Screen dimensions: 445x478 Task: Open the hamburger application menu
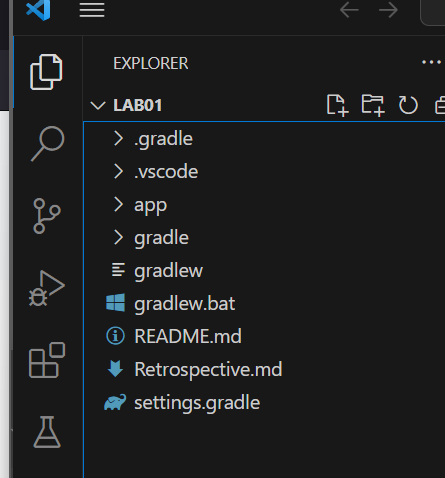pos(92,10)
